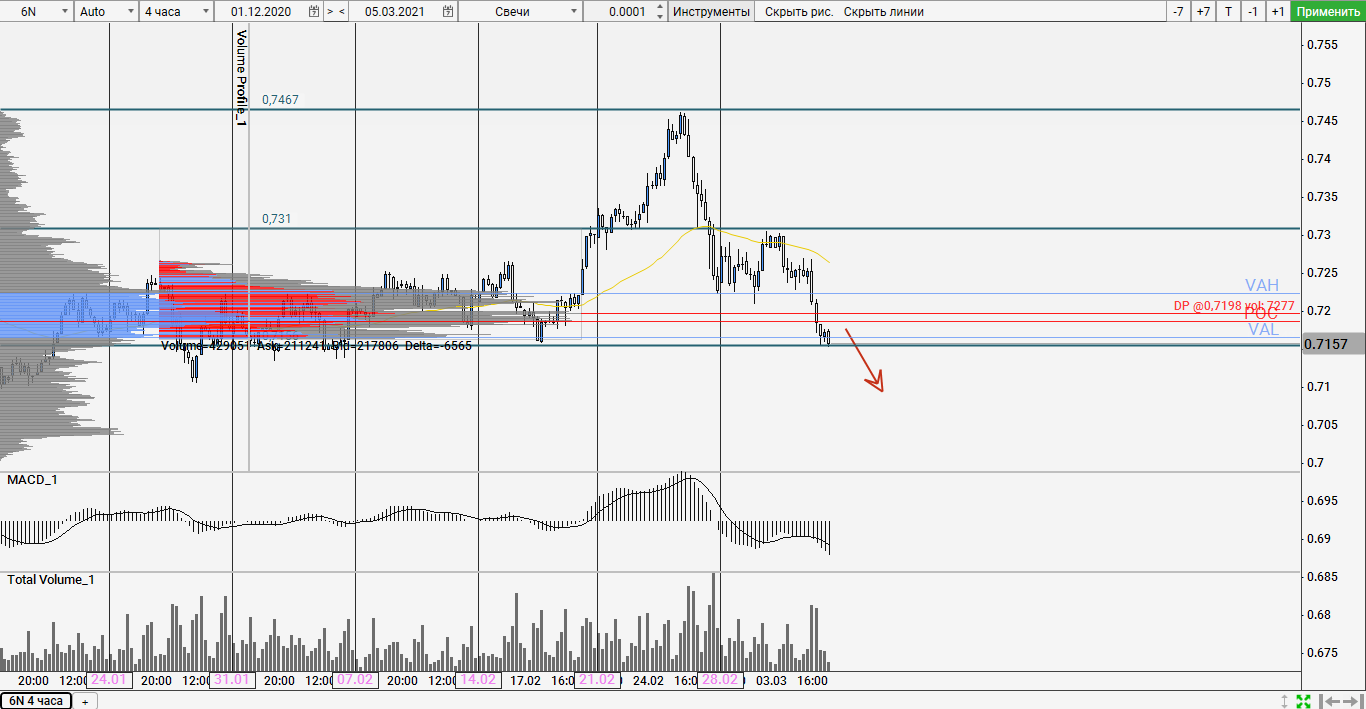Open the end date calendar picker
The width and height of the screenshot is (1366, 709).
(x=447, y=12)
